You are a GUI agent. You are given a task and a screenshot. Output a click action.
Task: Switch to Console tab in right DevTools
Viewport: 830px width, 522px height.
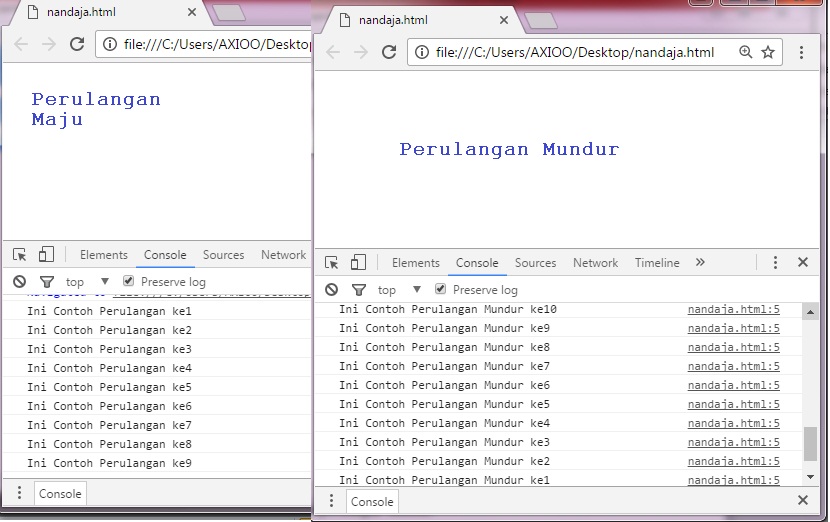coord(477,263)
